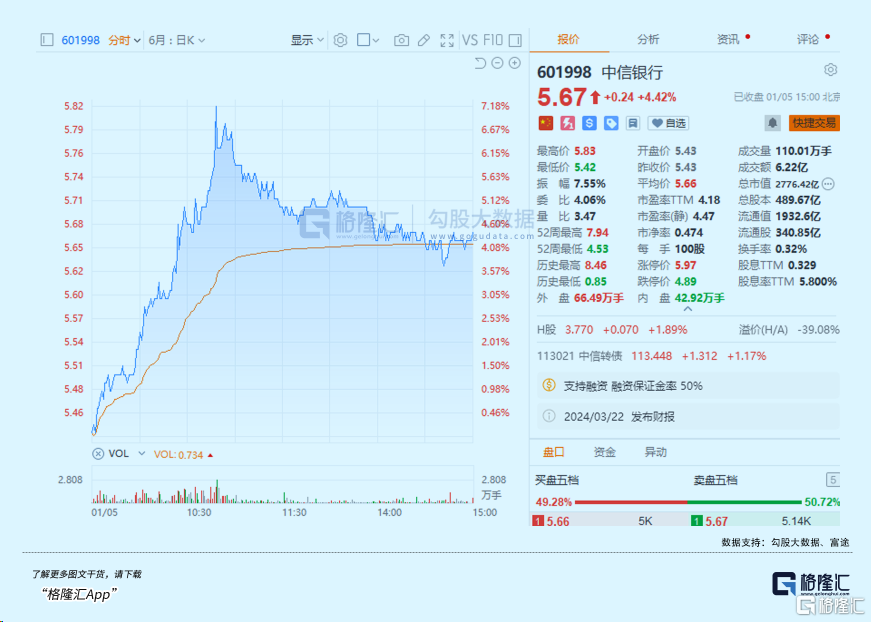This screenshot has height=622, width=871.
Task: Click the 成交量 110.01万手 value
Action: pyautogui.click(x=803, y=151)
